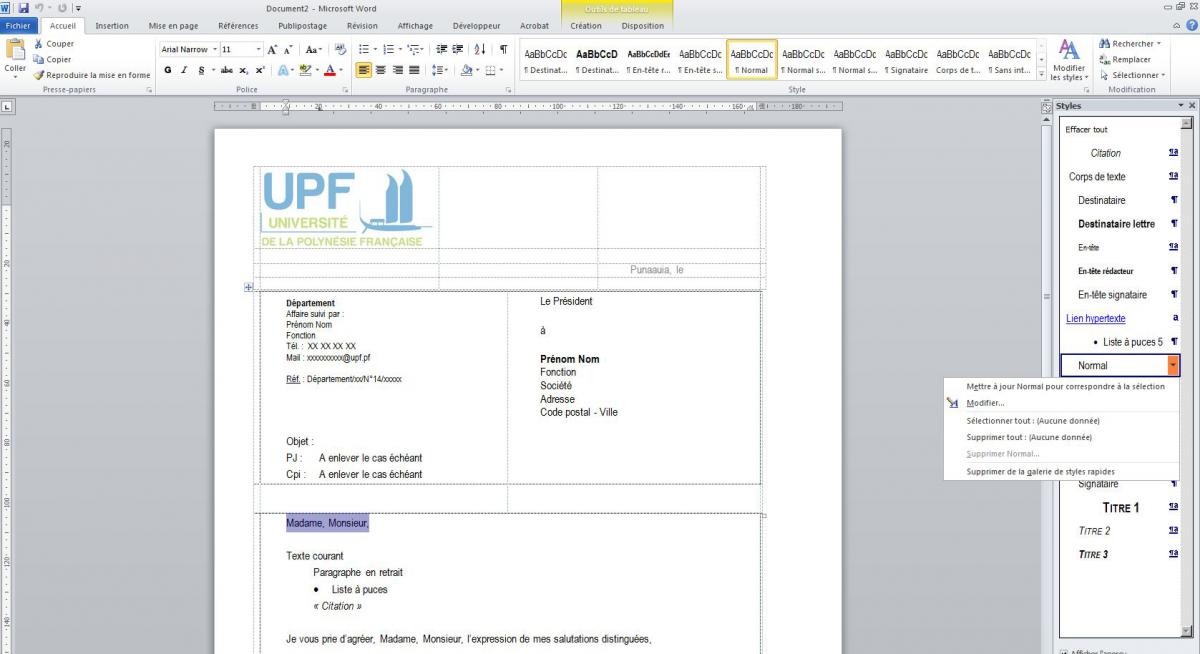The image size is (1200, 654).
Task: Click Remplacer in the Modification group
Action: 1131,59
